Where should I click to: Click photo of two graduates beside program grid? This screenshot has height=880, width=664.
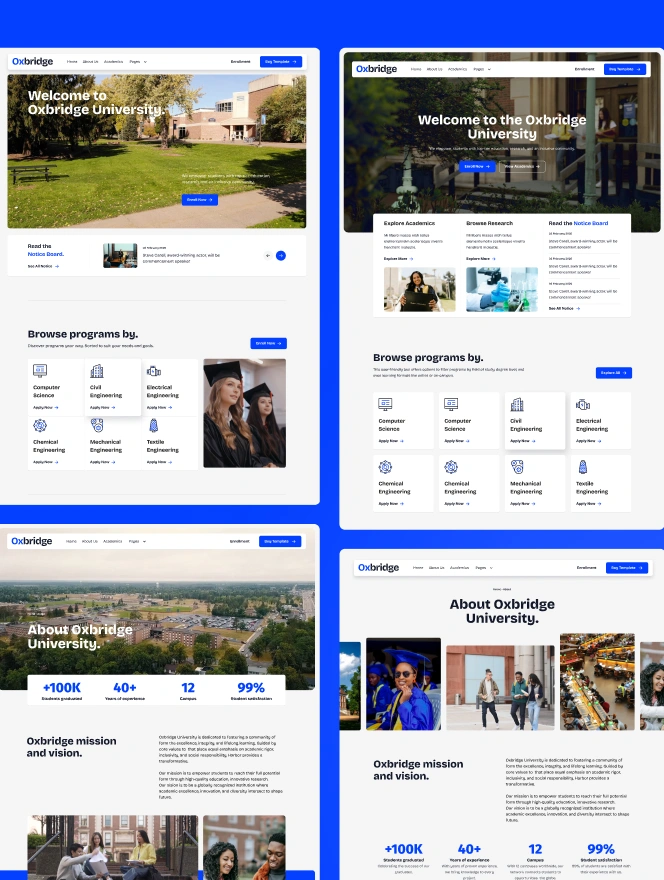tap(244, 413)
